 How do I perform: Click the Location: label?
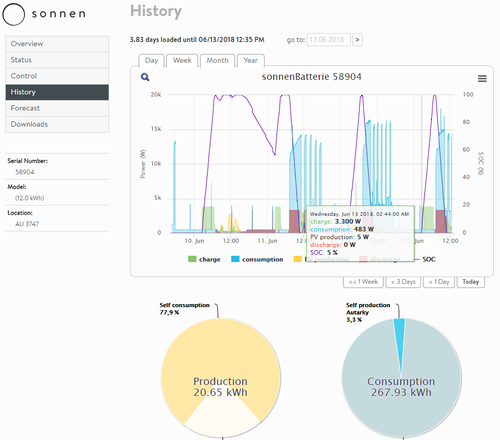[20, 213]
